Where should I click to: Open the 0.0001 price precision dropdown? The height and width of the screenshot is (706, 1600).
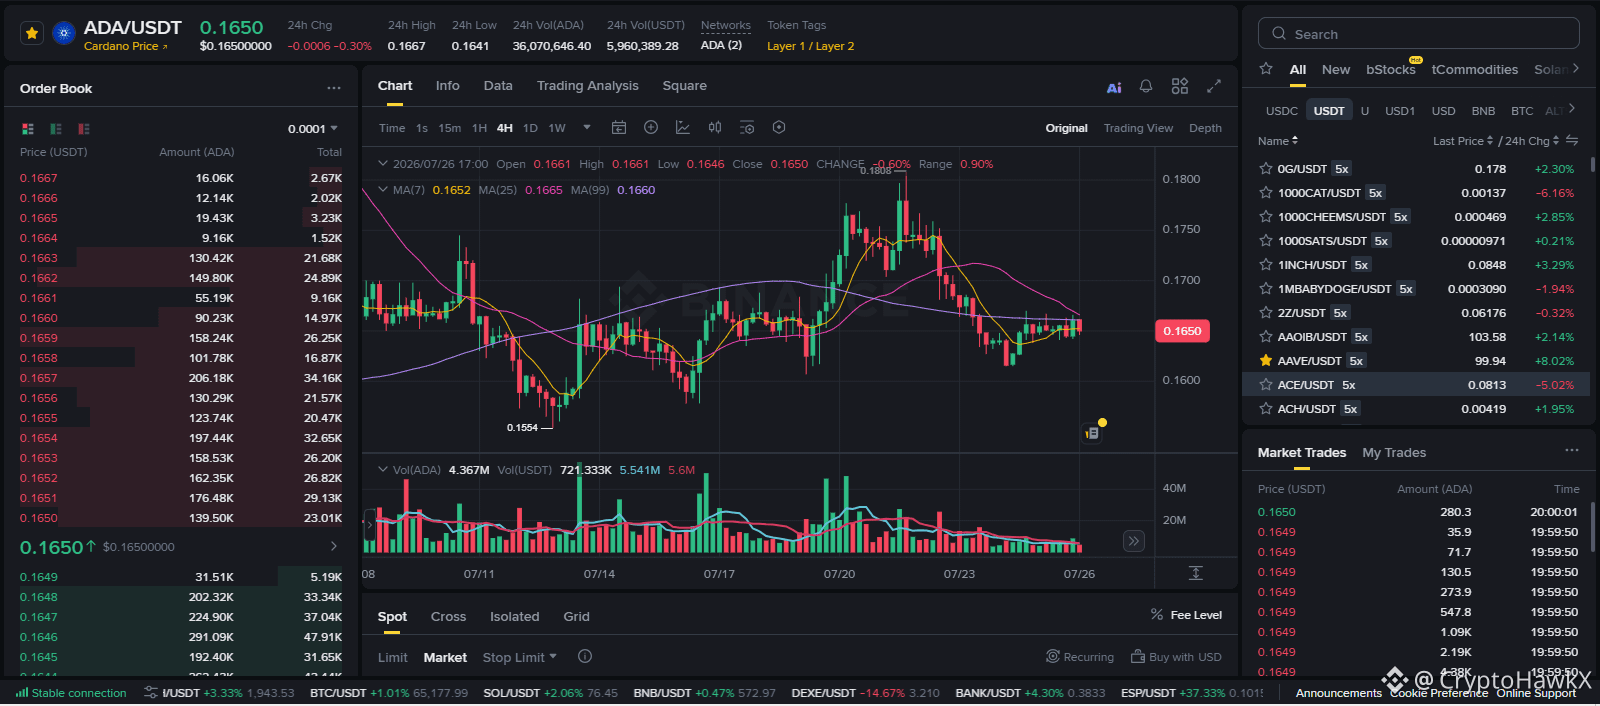pos(313,129)
